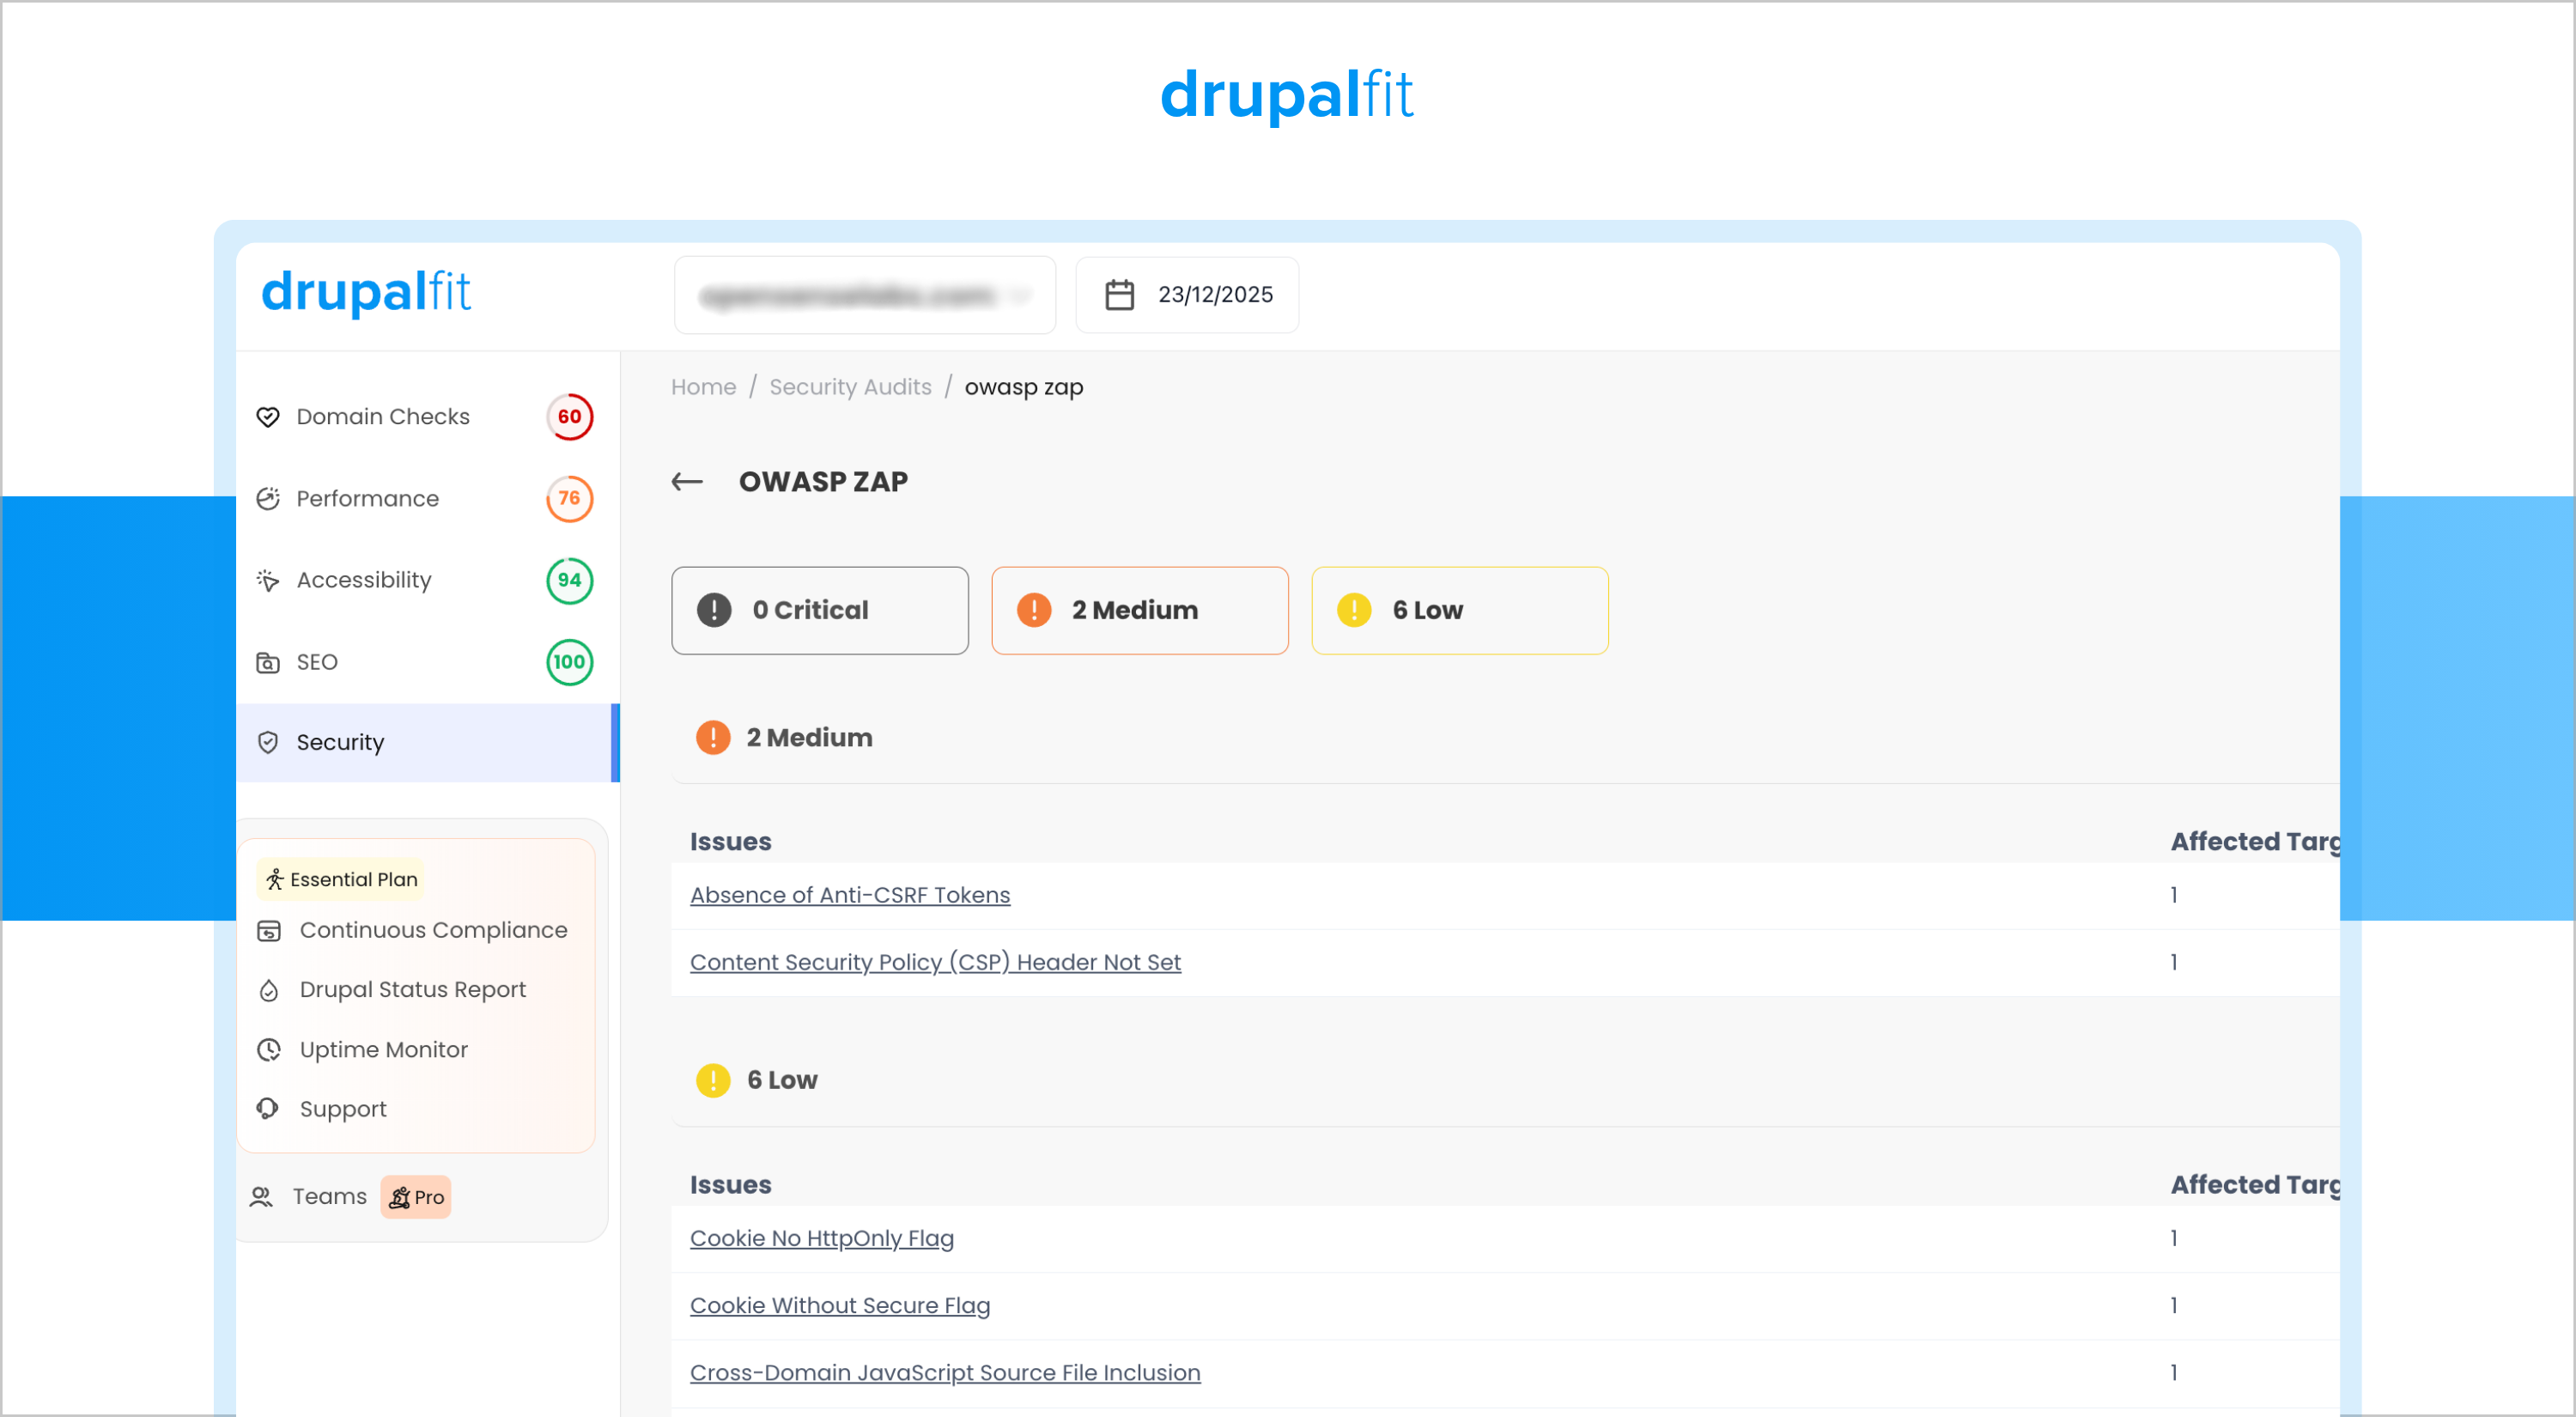Viewport: 2576px width, 1417px height.
Task: Click the back arrow beside OWASP ZAP
Action: coord(687,482)
